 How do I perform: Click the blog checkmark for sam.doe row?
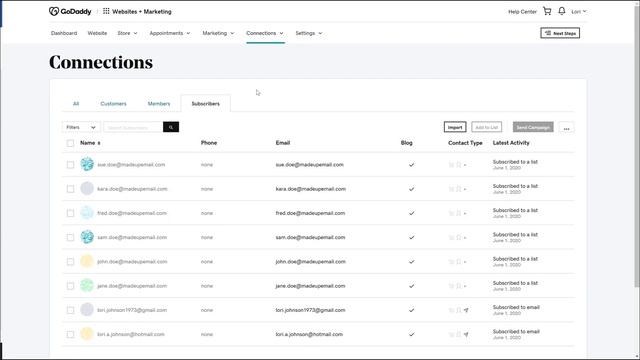coord(411,238)
